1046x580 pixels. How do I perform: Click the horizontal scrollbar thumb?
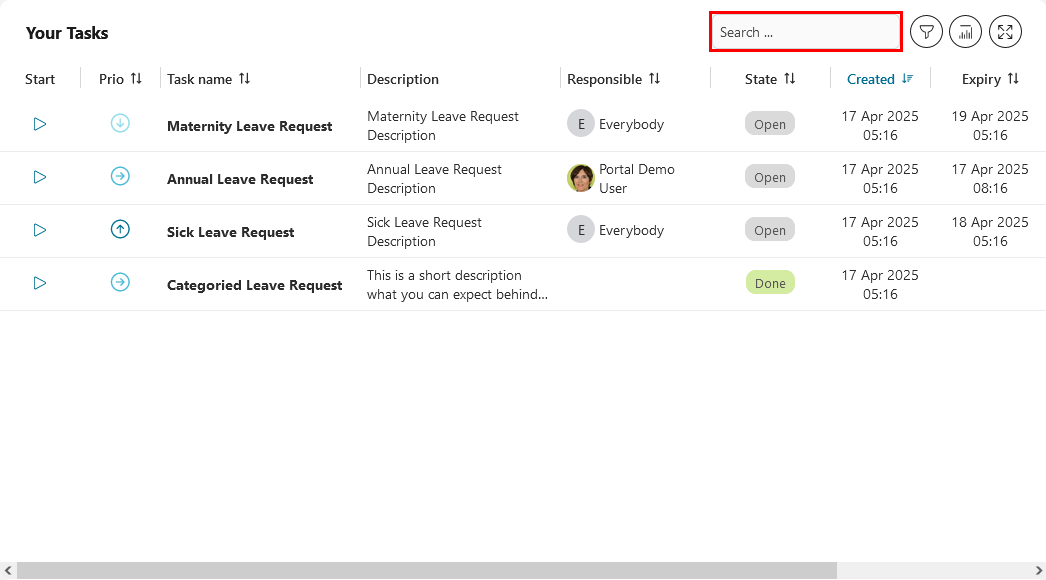pyautogui.click(x=427, y=571)
